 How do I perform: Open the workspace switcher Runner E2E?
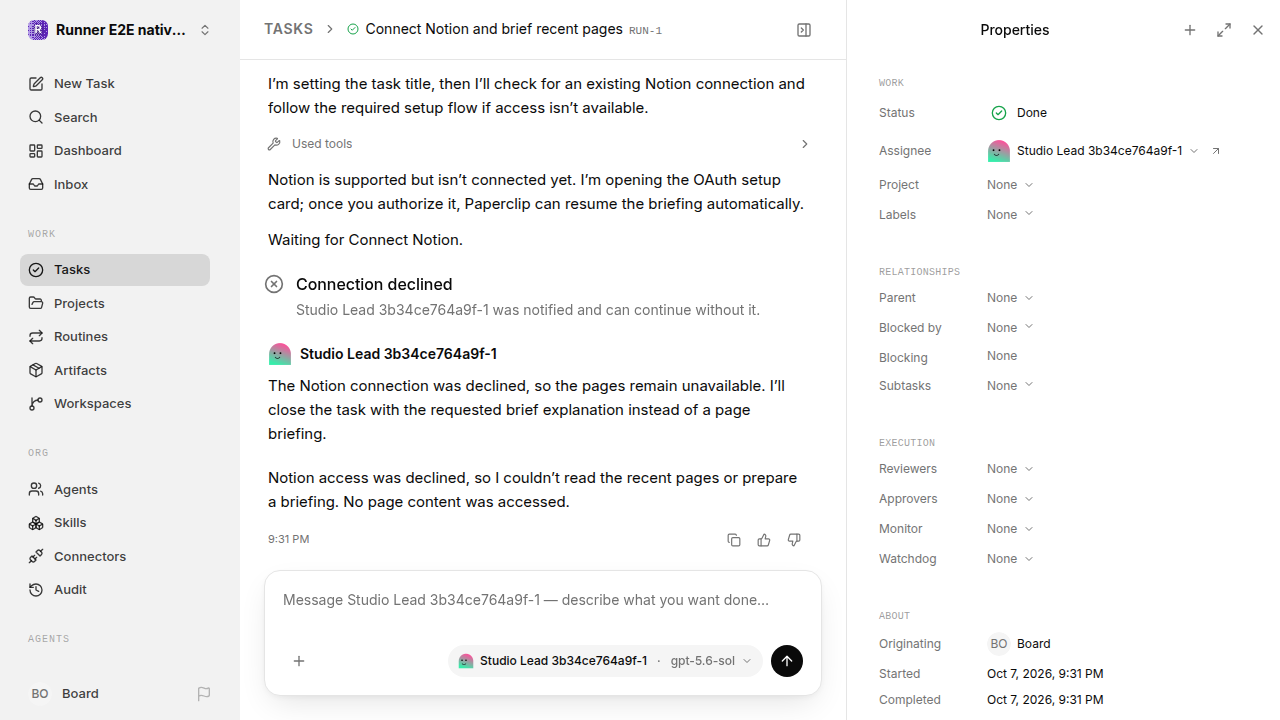pos(120,30)
